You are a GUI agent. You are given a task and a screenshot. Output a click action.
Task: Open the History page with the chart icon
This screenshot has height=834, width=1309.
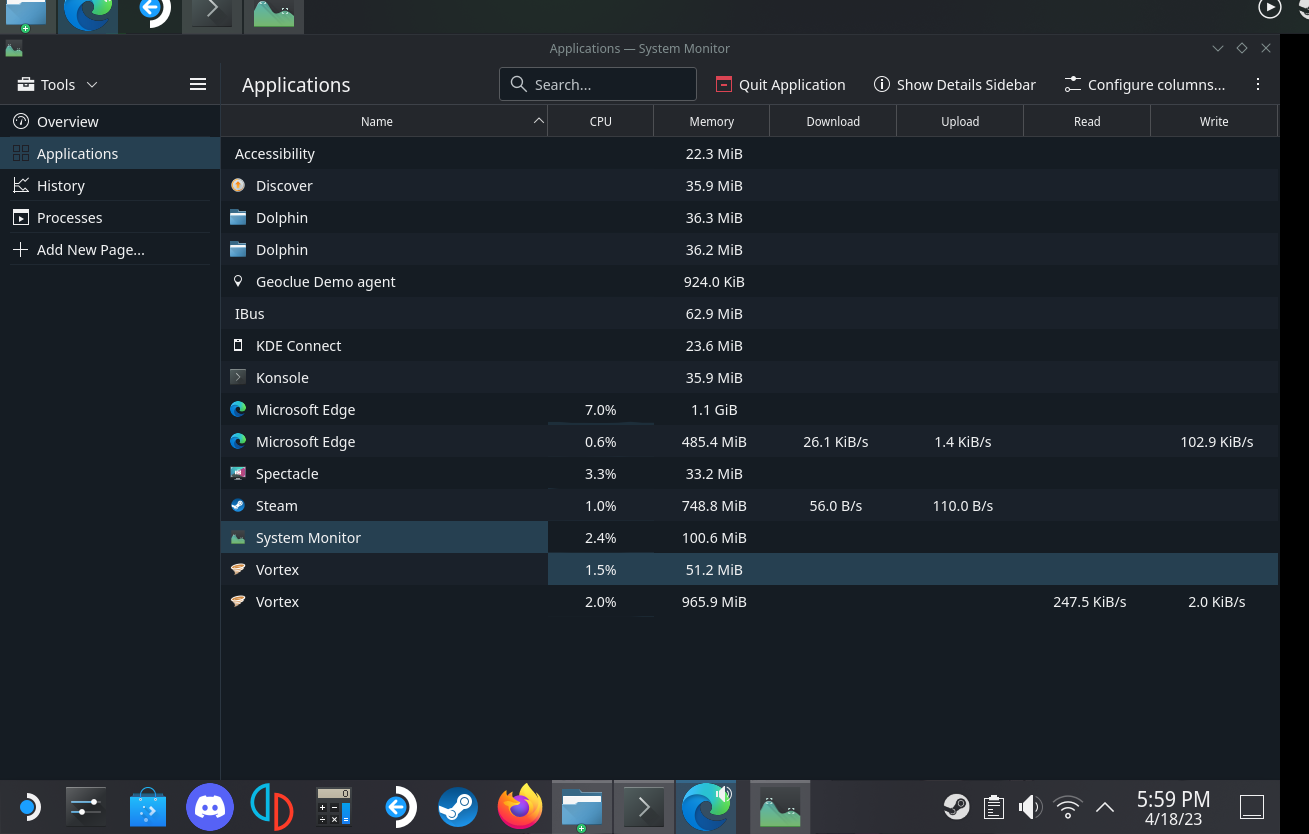click(x=61, y=185)
